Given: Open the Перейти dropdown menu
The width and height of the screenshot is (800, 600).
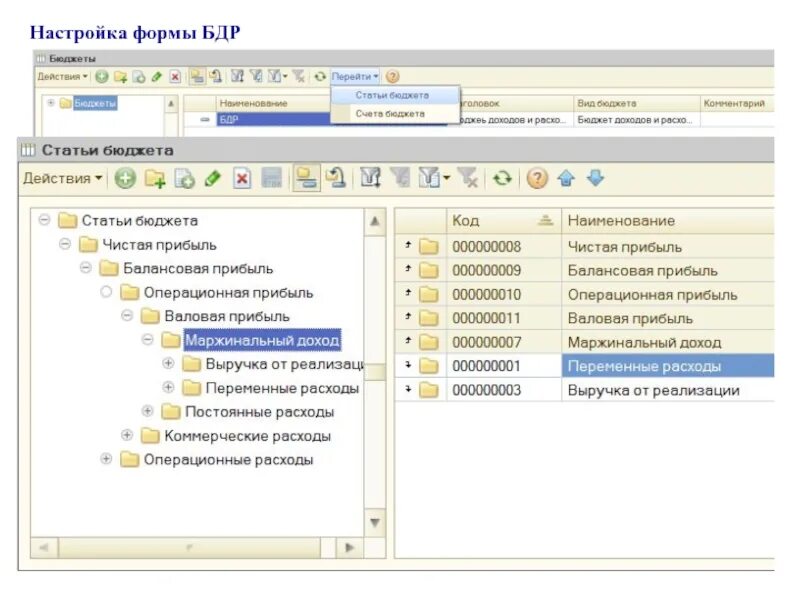Looking at the screenshot, I should [355, 77].
